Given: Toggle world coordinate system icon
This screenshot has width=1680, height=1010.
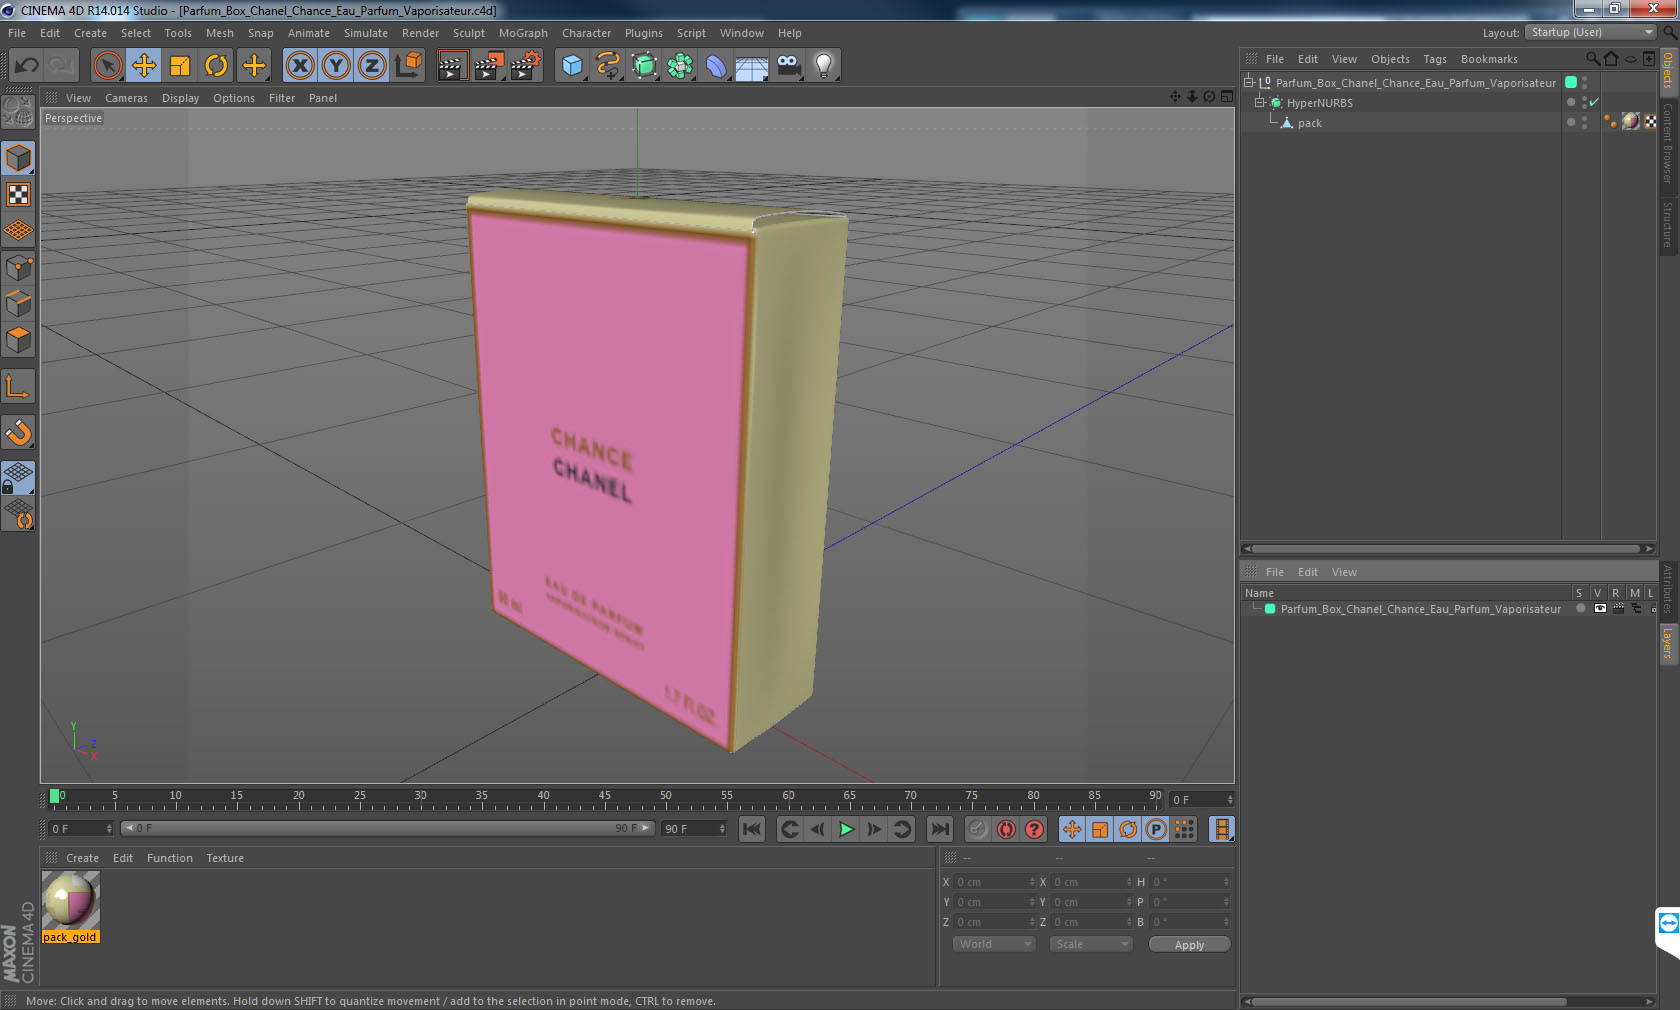Looking at the screenshot, I should click(x=408, y=66).
